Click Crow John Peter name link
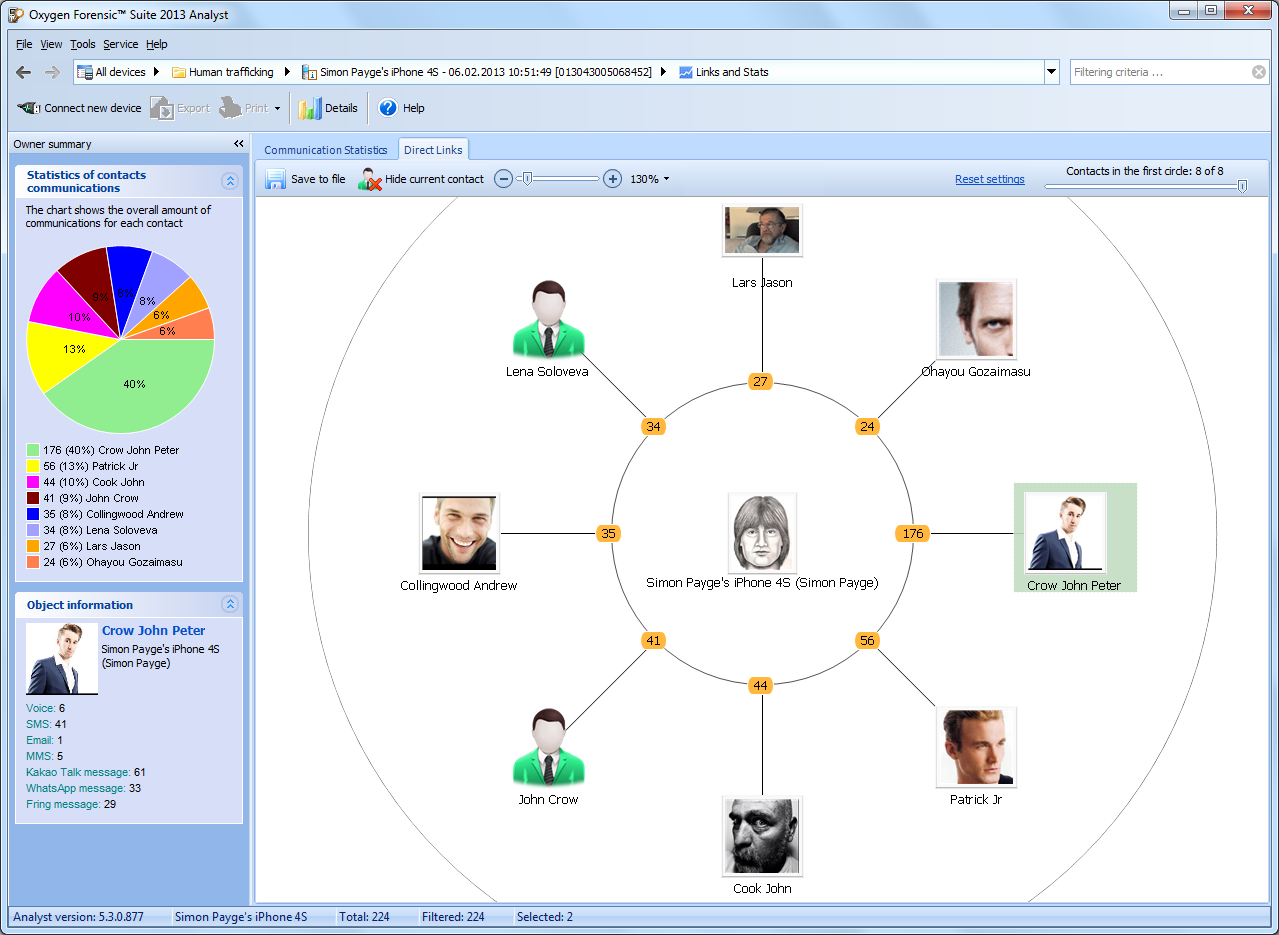 (x=154, y=631)
